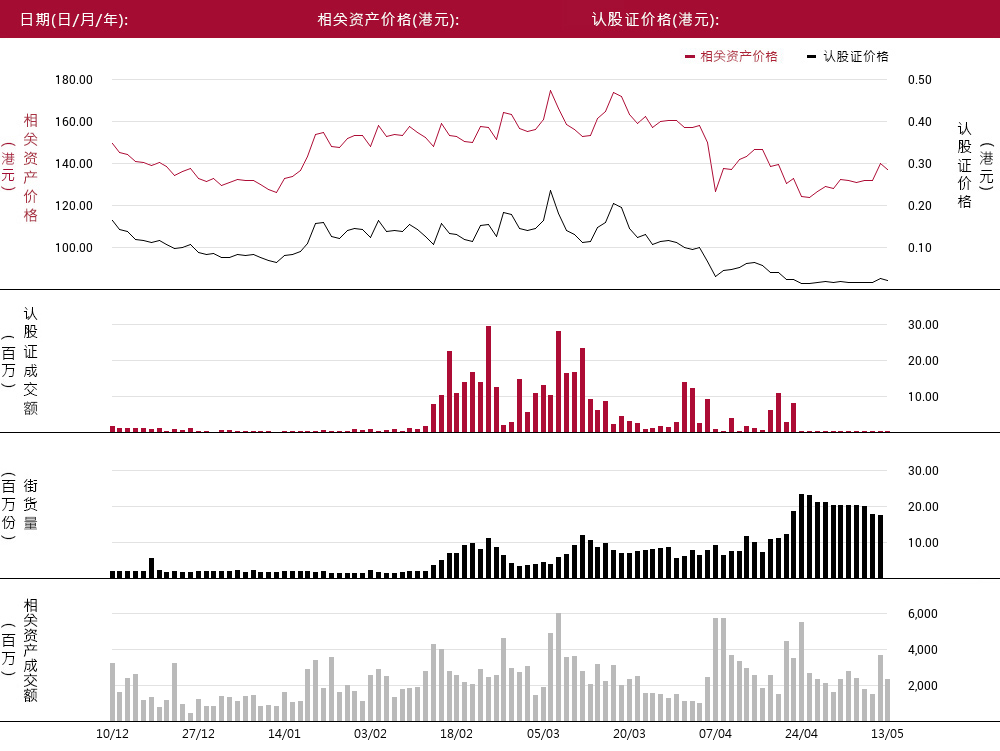Click the tallest black outstanding quantity bar near 24/04
Image resolution: width=1000 pixels, height=751 pixels.
tap(802, 536)
